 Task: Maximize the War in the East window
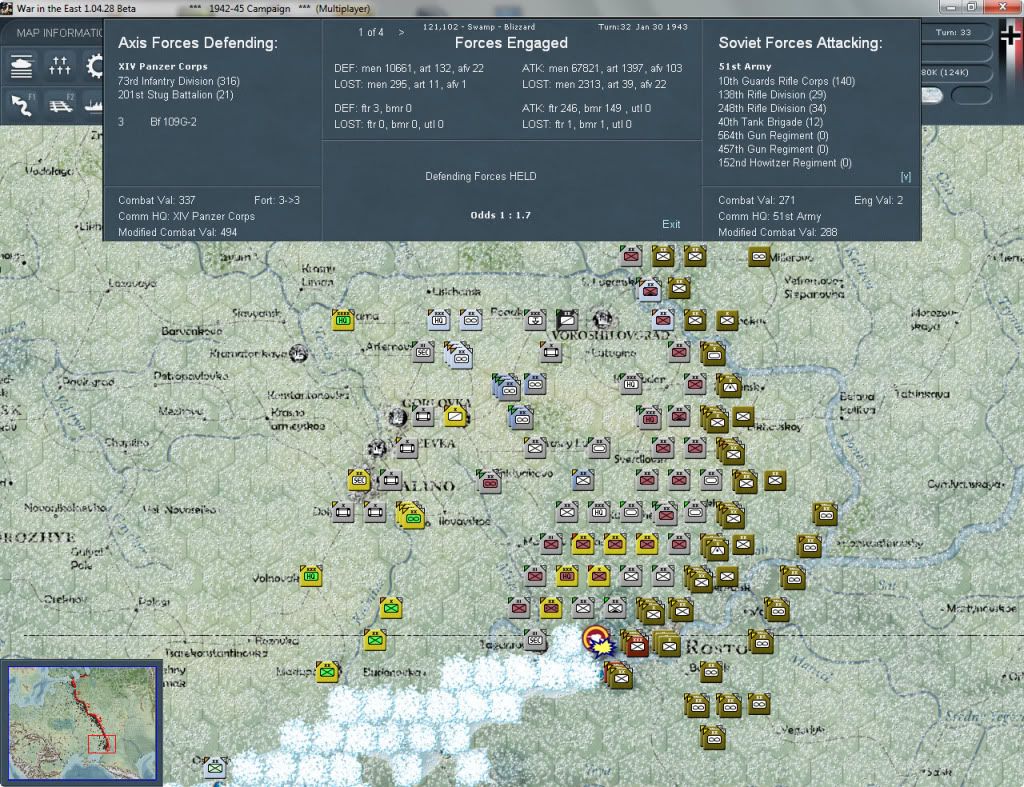pos(971,7)
